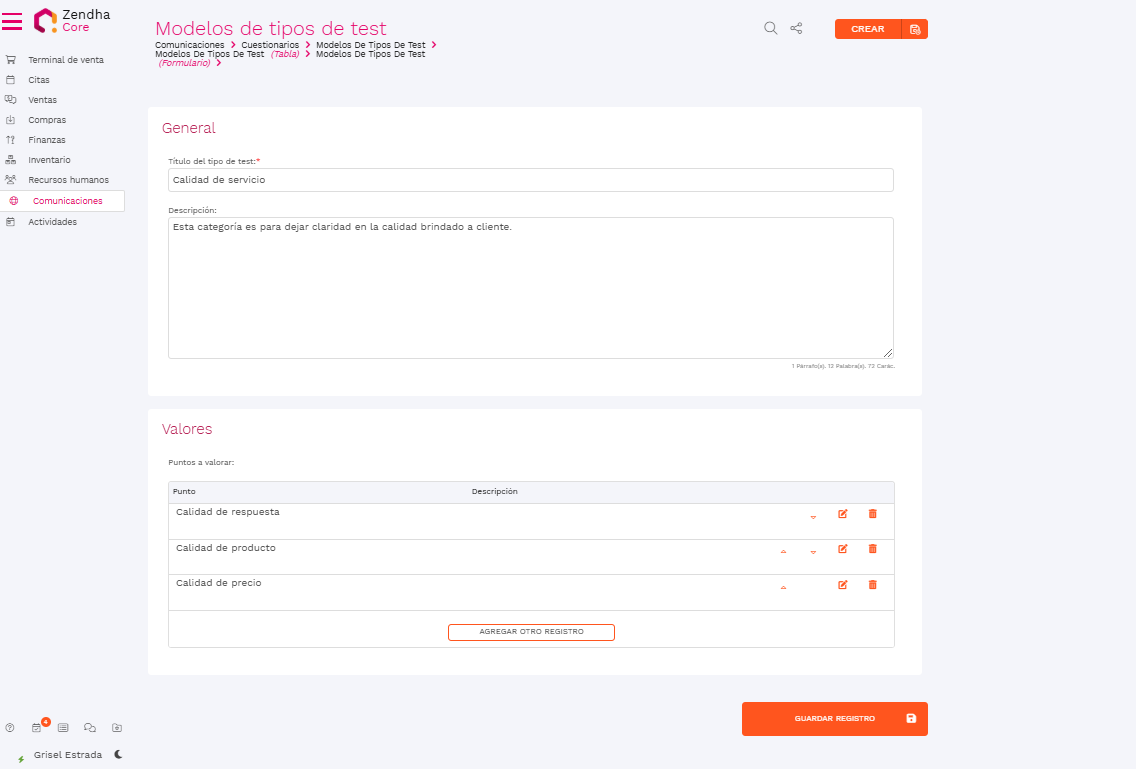Image resolution: width=1136 pixels, height=769 pixels.
Task: Move Calidad de respuesta row down
Action: pos(813,516)
